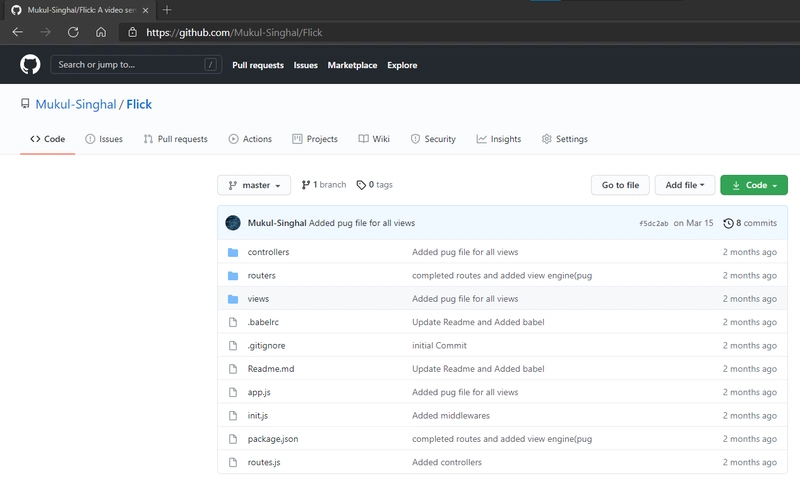
Task: Open the .babelrc file
Action: pos(263,322)
